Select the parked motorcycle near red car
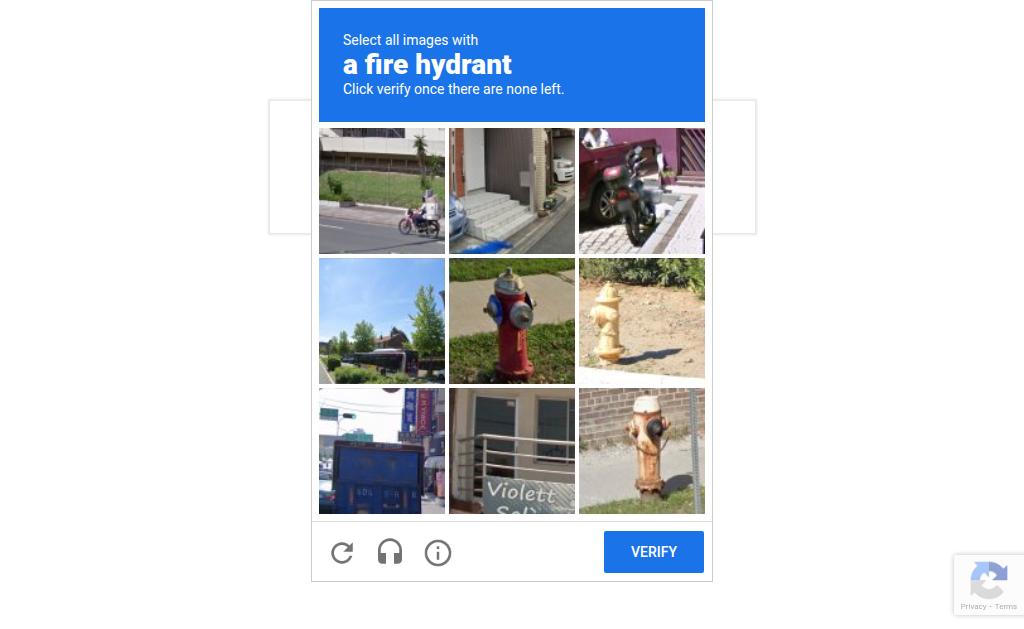 point(642,191)
